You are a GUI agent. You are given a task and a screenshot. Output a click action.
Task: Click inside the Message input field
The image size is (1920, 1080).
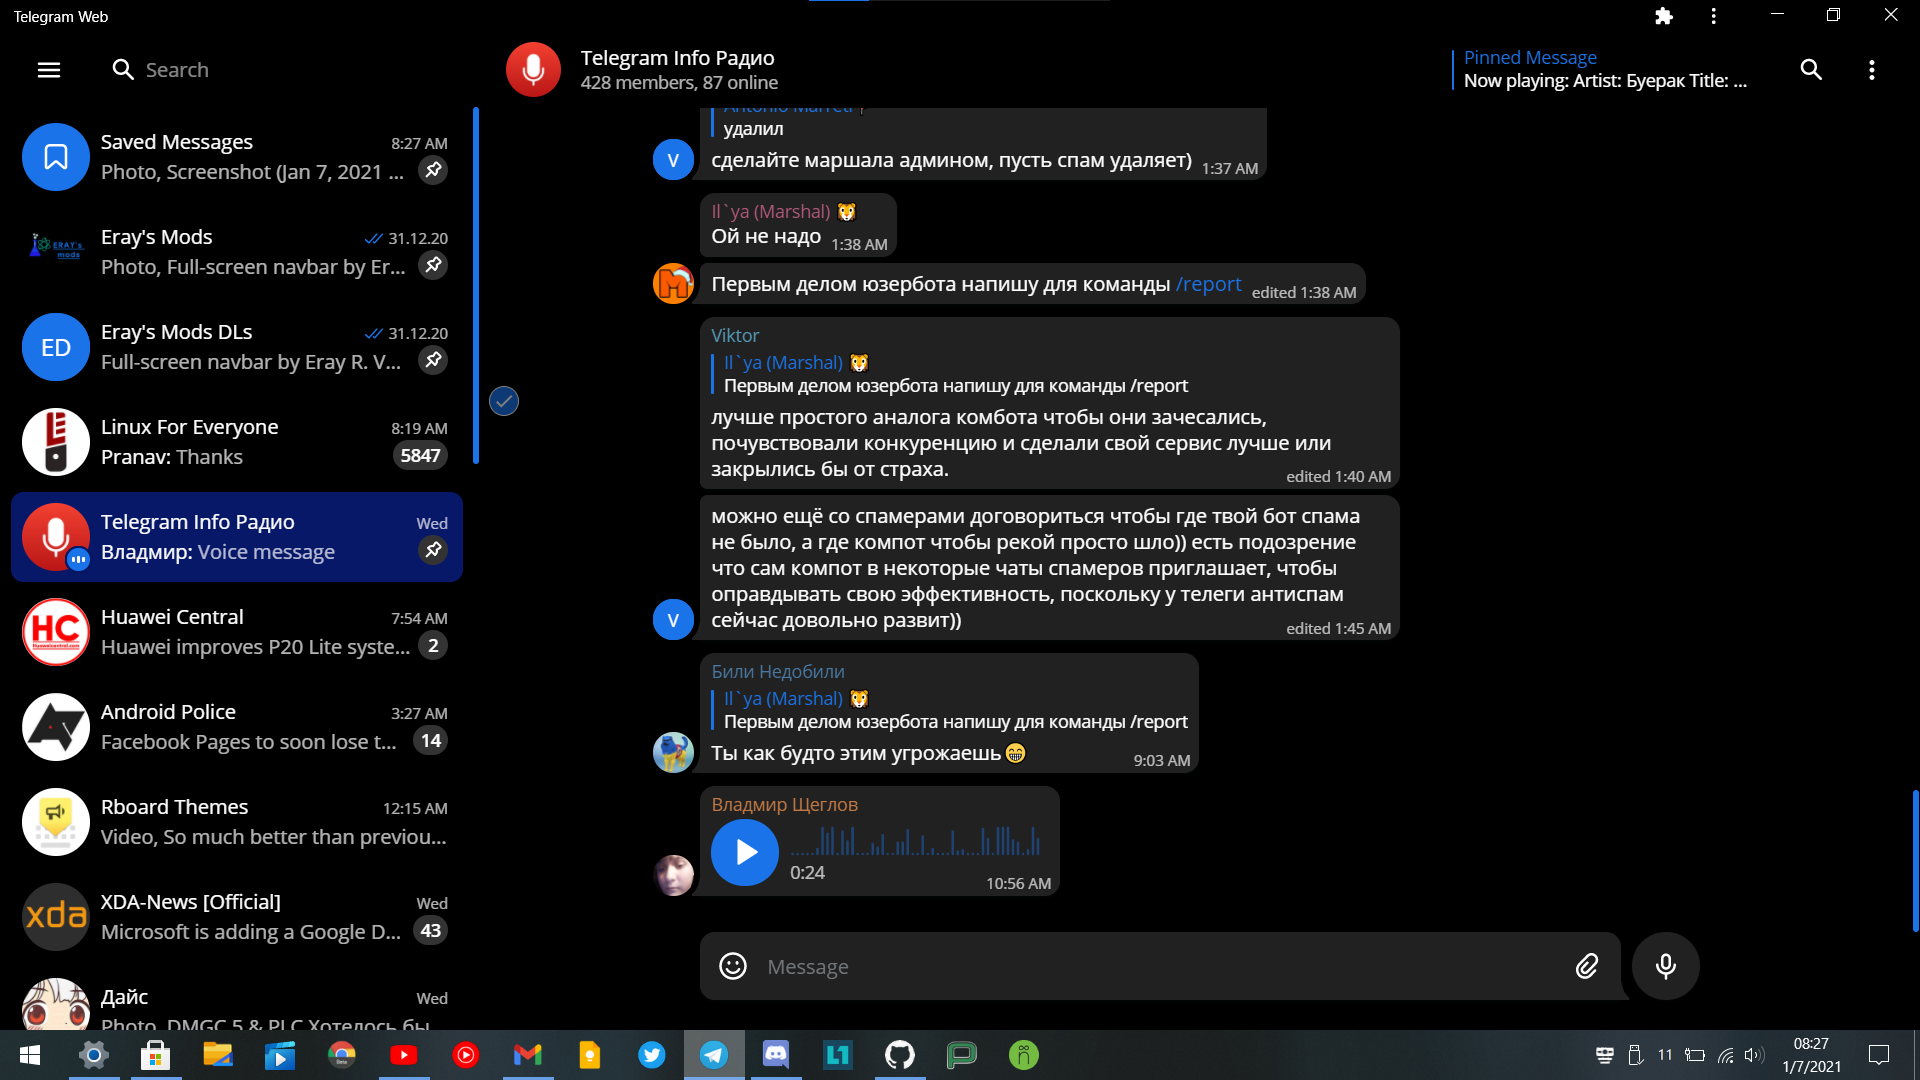click(1100, 966)
